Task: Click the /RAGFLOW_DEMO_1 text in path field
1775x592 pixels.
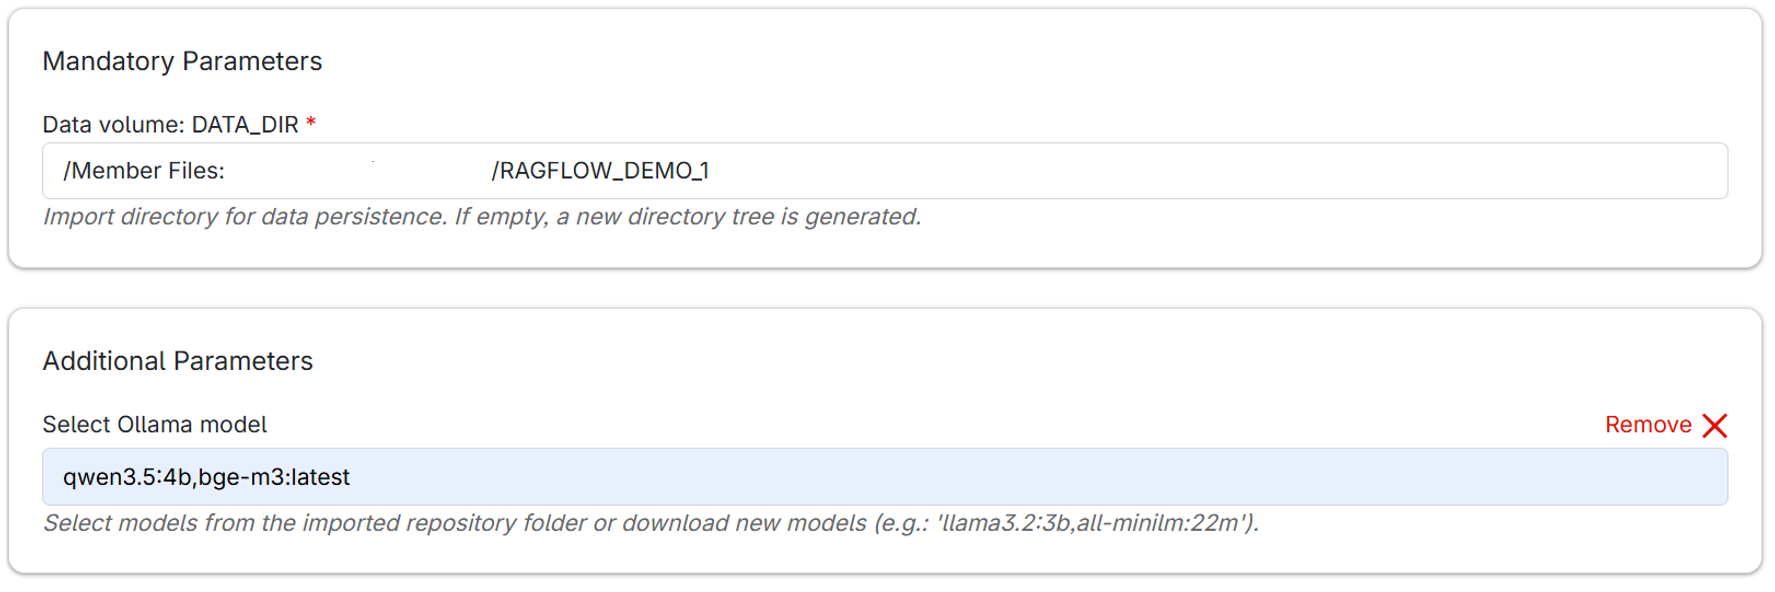Action: click(600, 171)
